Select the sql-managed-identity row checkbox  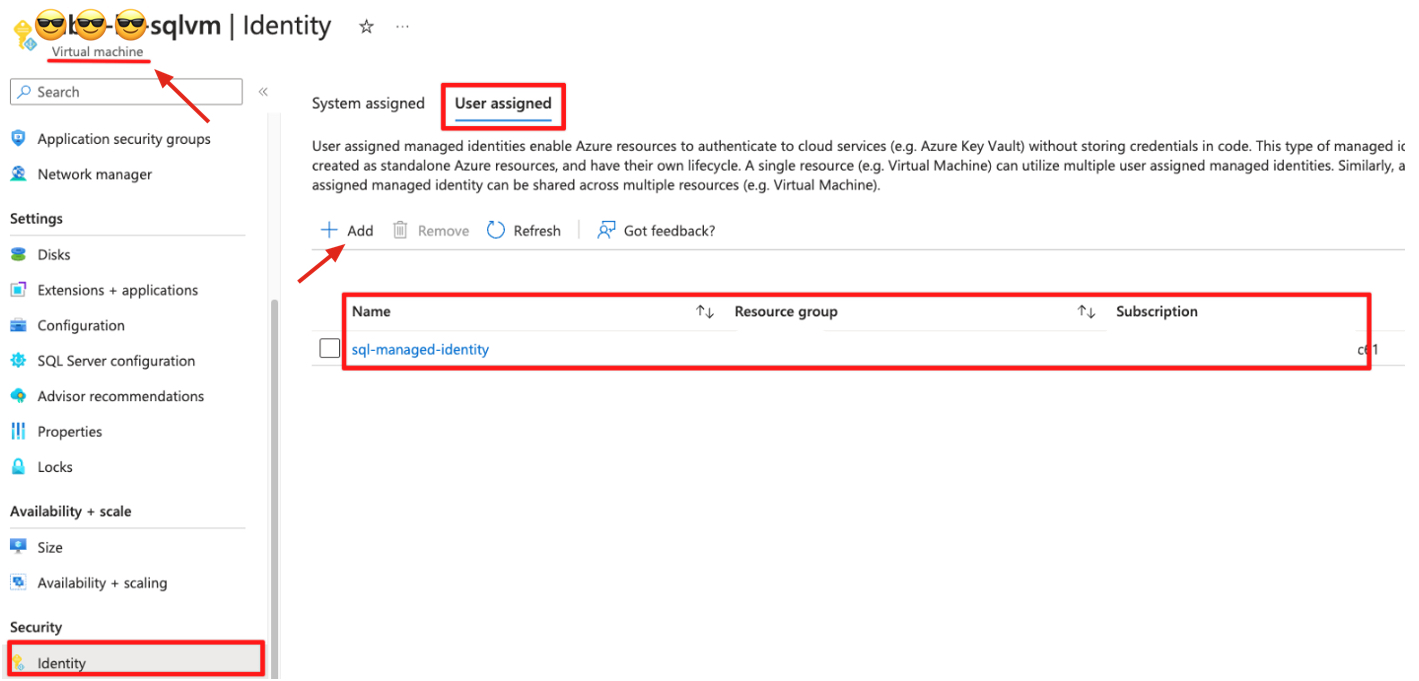[x=330, y=349]
